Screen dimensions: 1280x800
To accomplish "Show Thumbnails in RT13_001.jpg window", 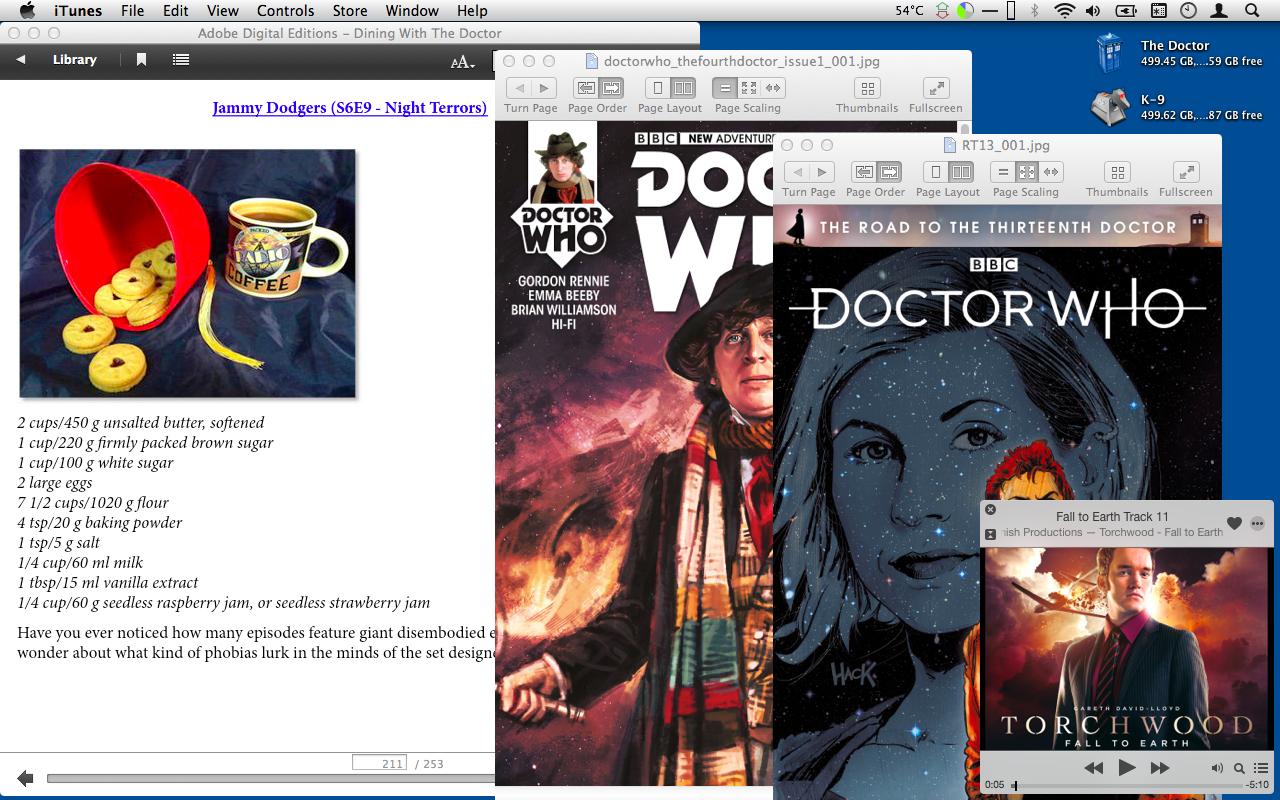I will pyautogui.click(x=1118, y=172).
